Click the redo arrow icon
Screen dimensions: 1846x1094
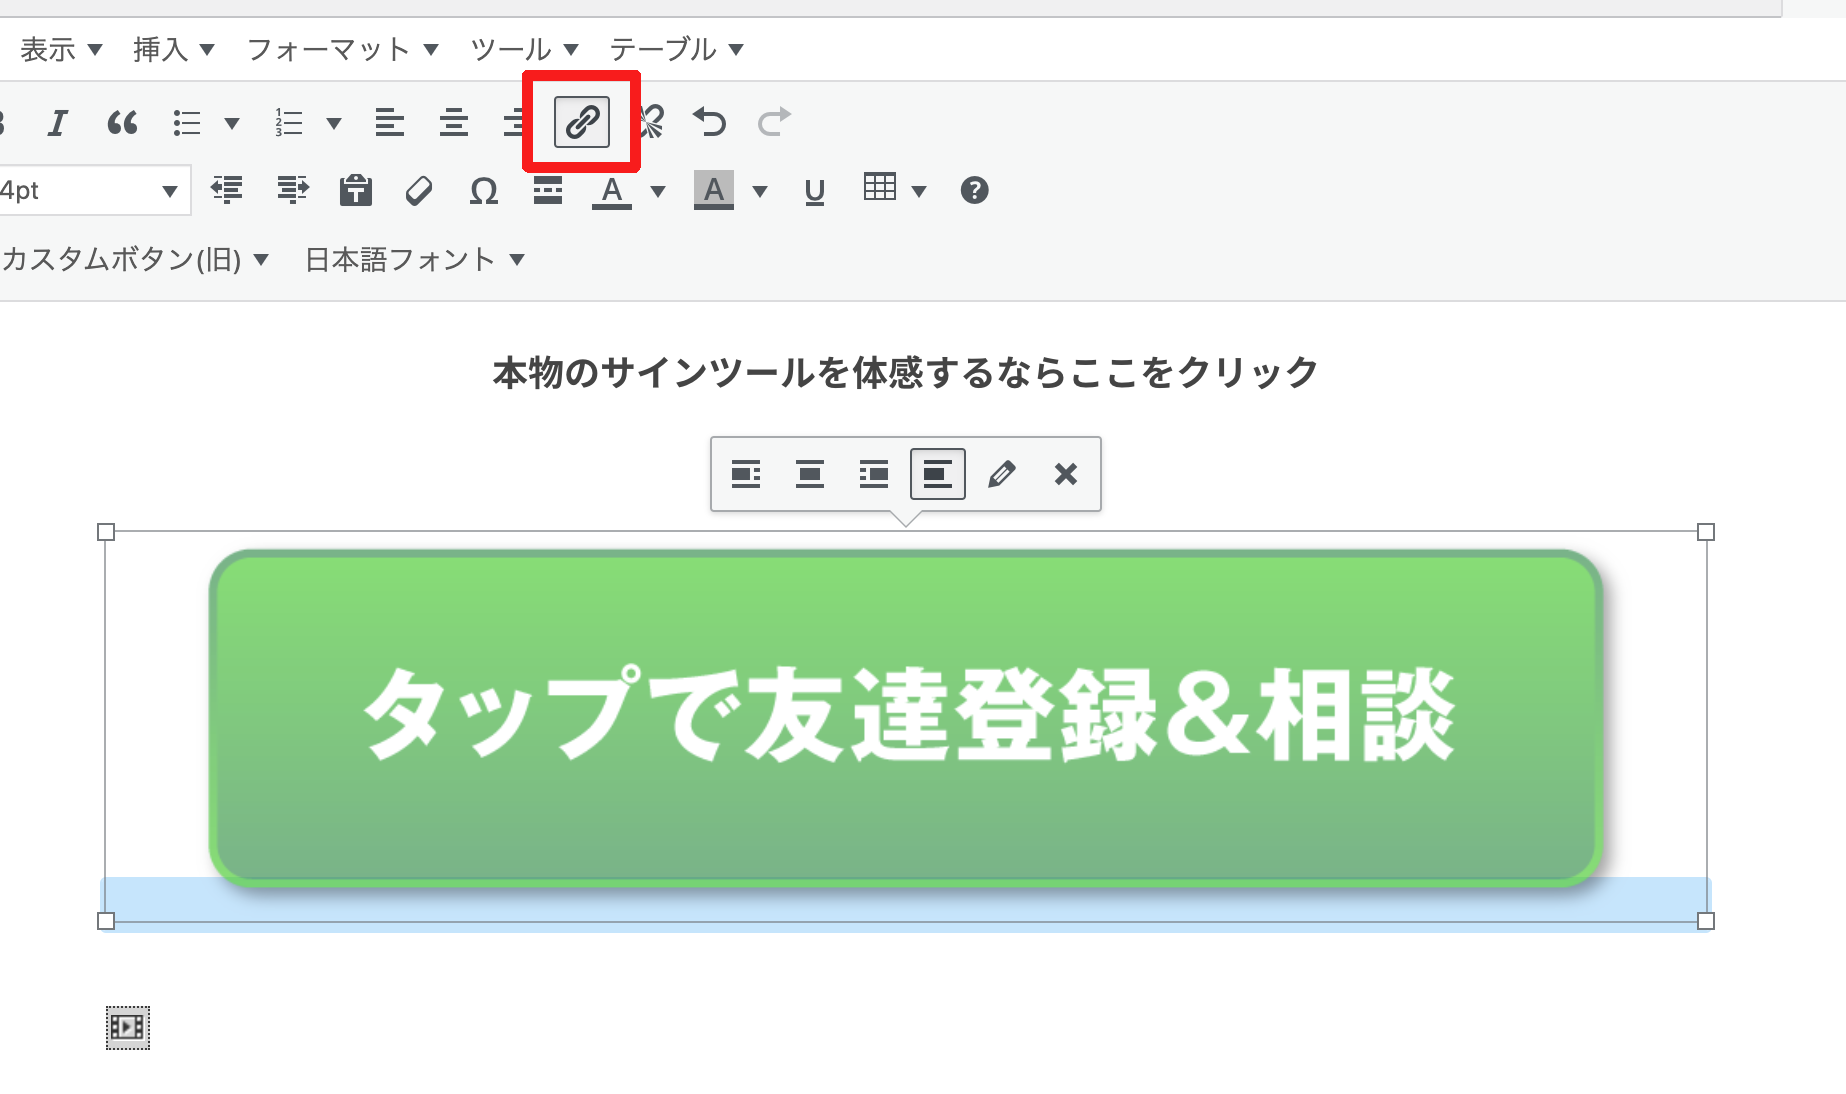[x=774, y=123]
